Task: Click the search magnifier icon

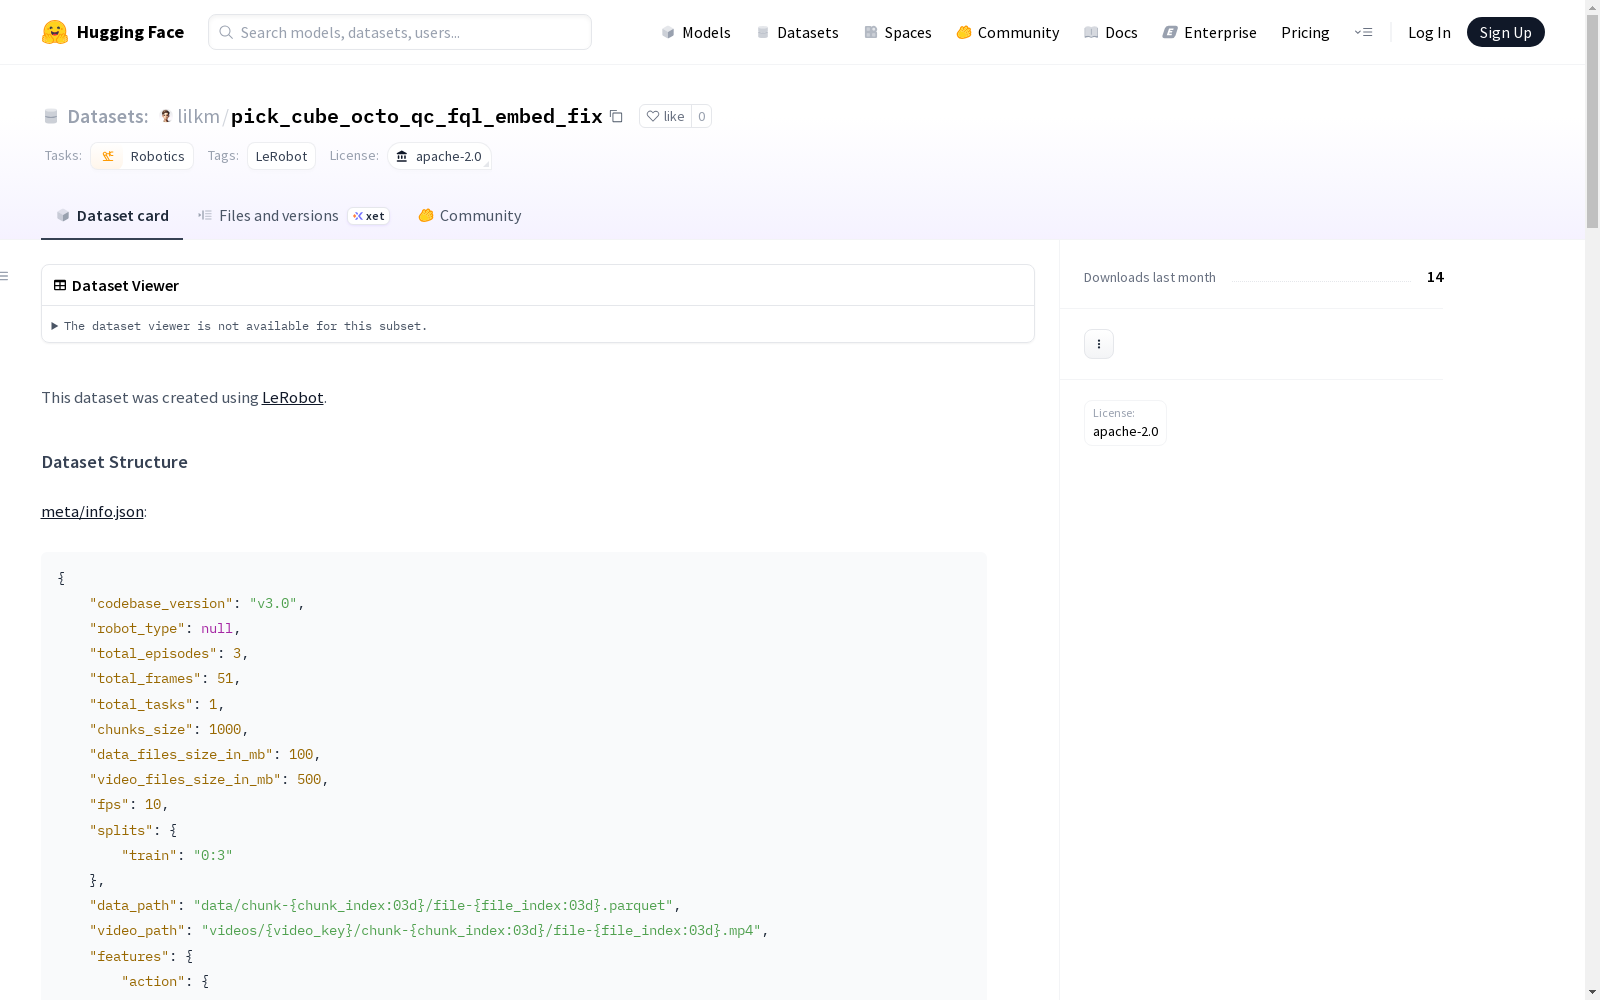Action: (x=226, y=32)
